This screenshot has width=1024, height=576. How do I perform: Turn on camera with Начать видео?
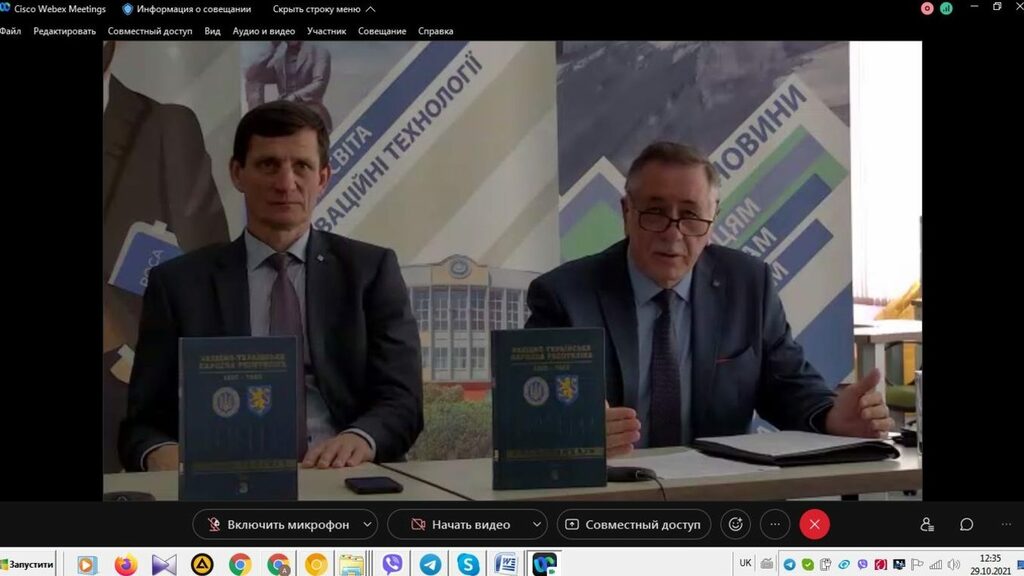click(458, 524)
